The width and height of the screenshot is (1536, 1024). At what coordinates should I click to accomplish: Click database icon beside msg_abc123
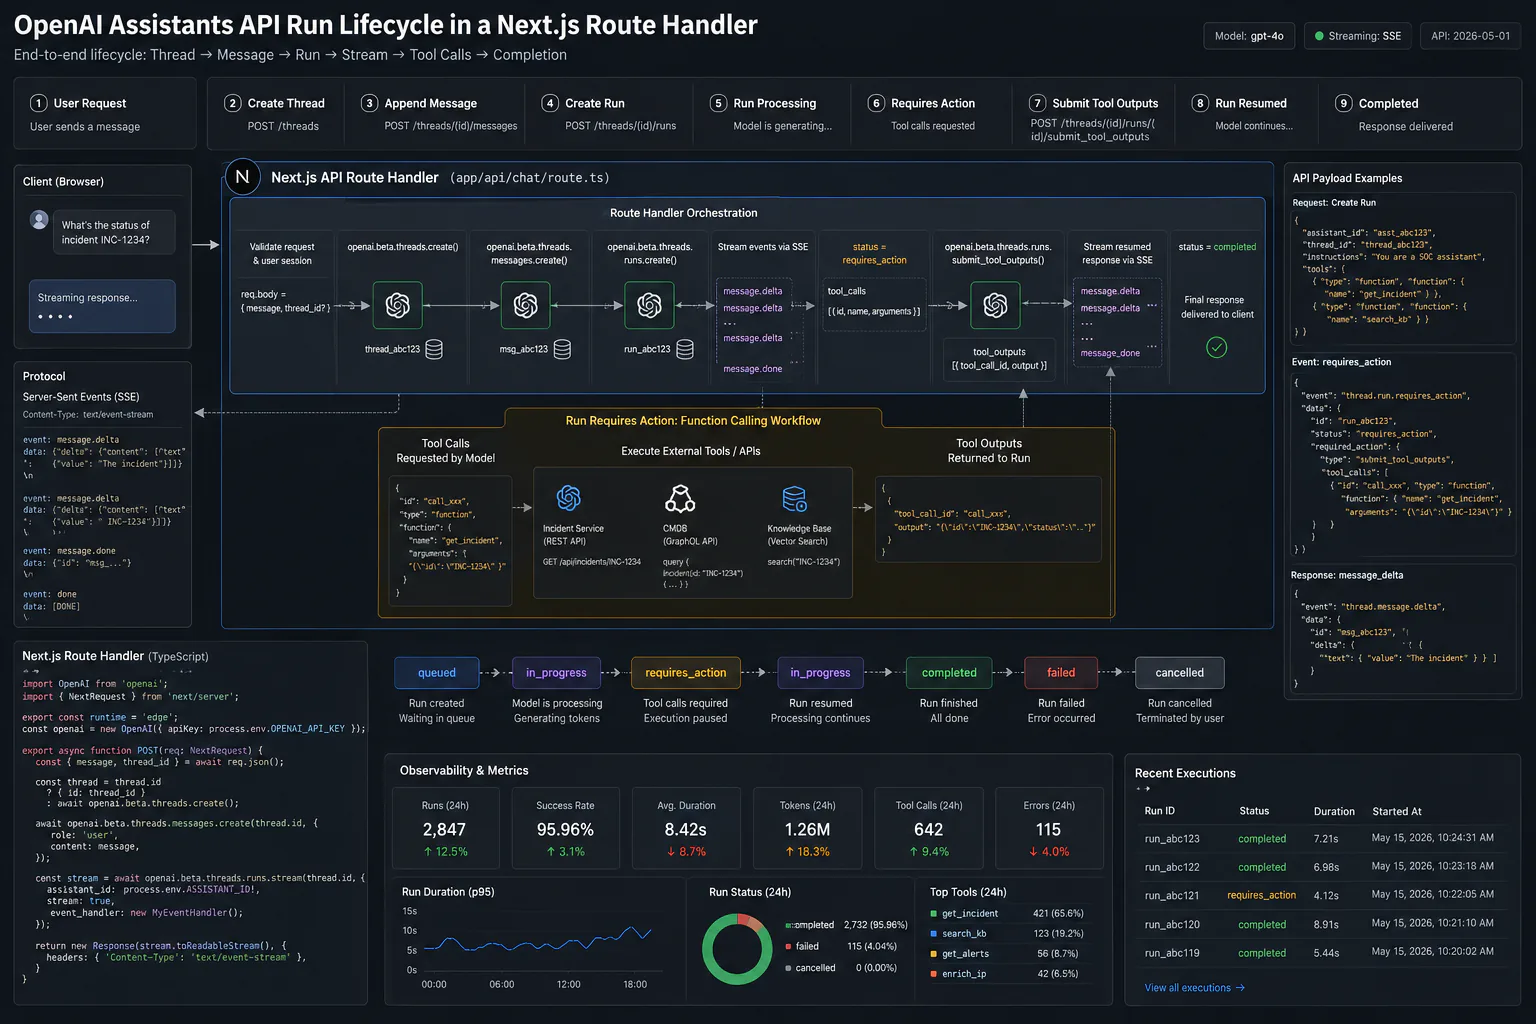pos(562,349)
